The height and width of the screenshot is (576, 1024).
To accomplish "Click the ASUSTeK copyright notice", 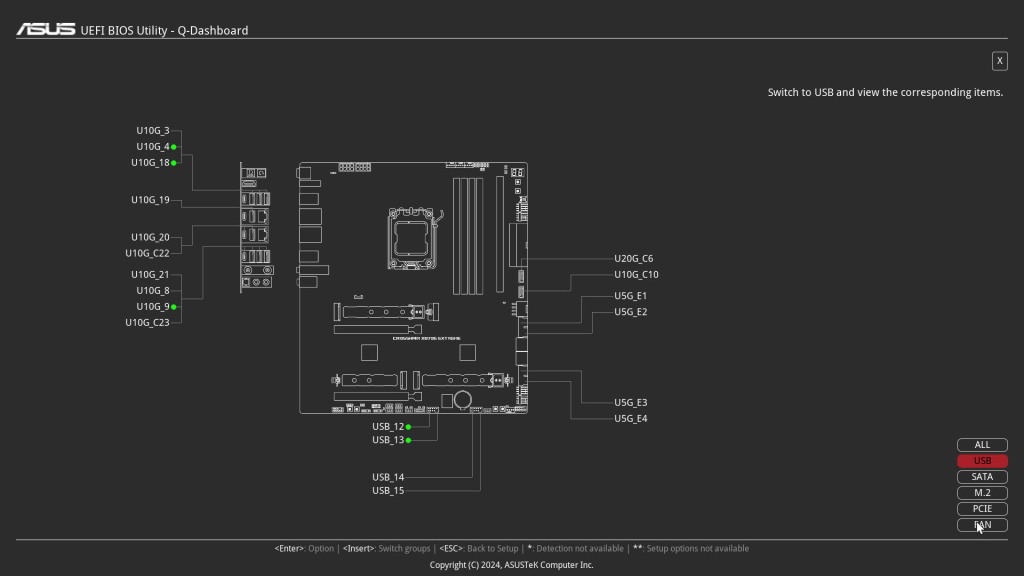I will click(x=511, y=565).
